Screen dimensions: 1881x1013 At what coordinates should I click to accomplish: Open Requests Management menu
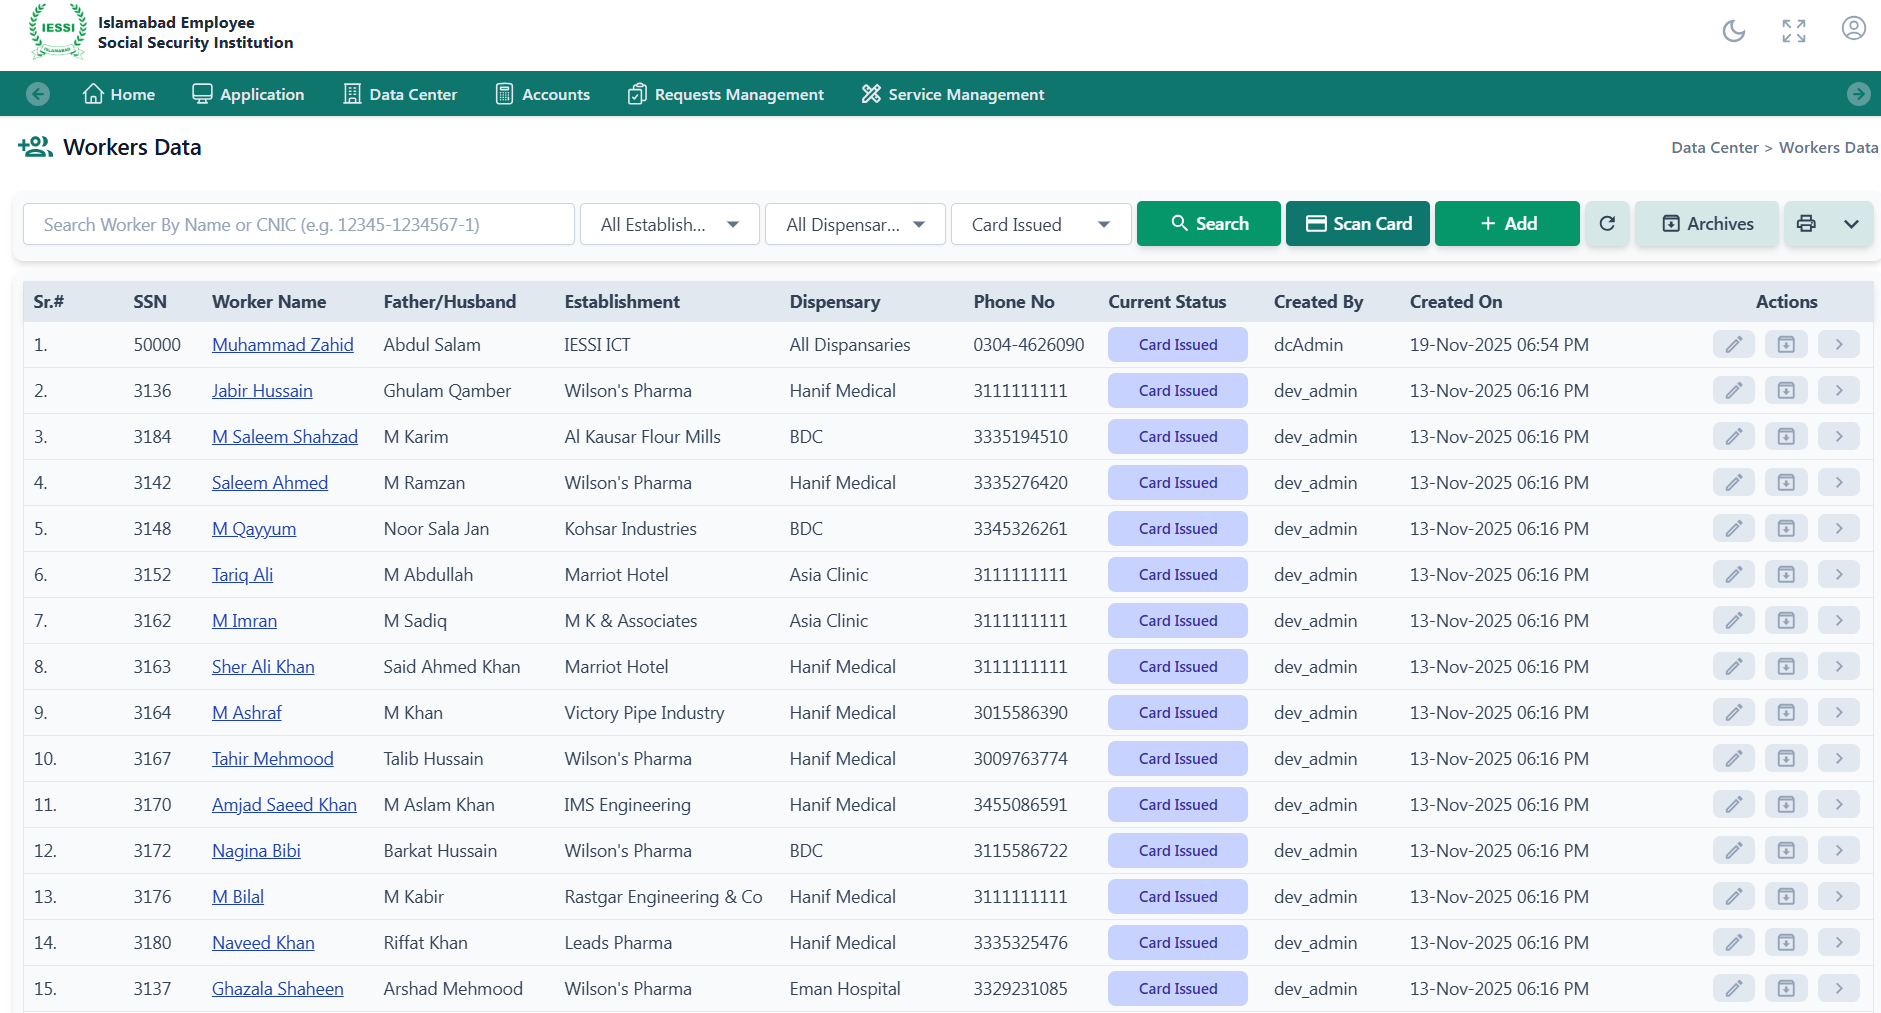725,94
